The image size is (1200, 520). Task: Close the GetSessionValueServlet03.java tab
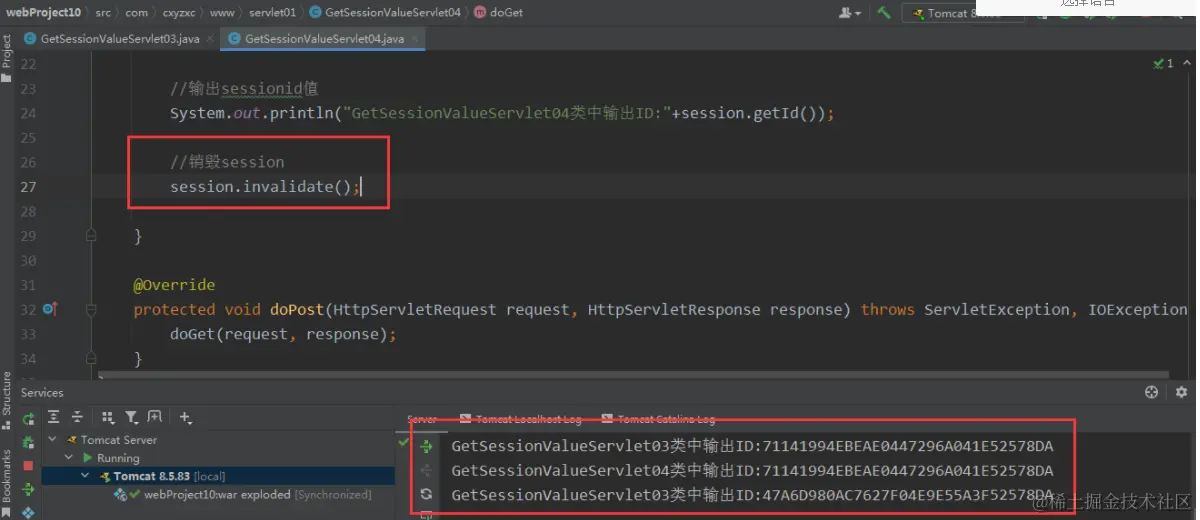(211, 39)
